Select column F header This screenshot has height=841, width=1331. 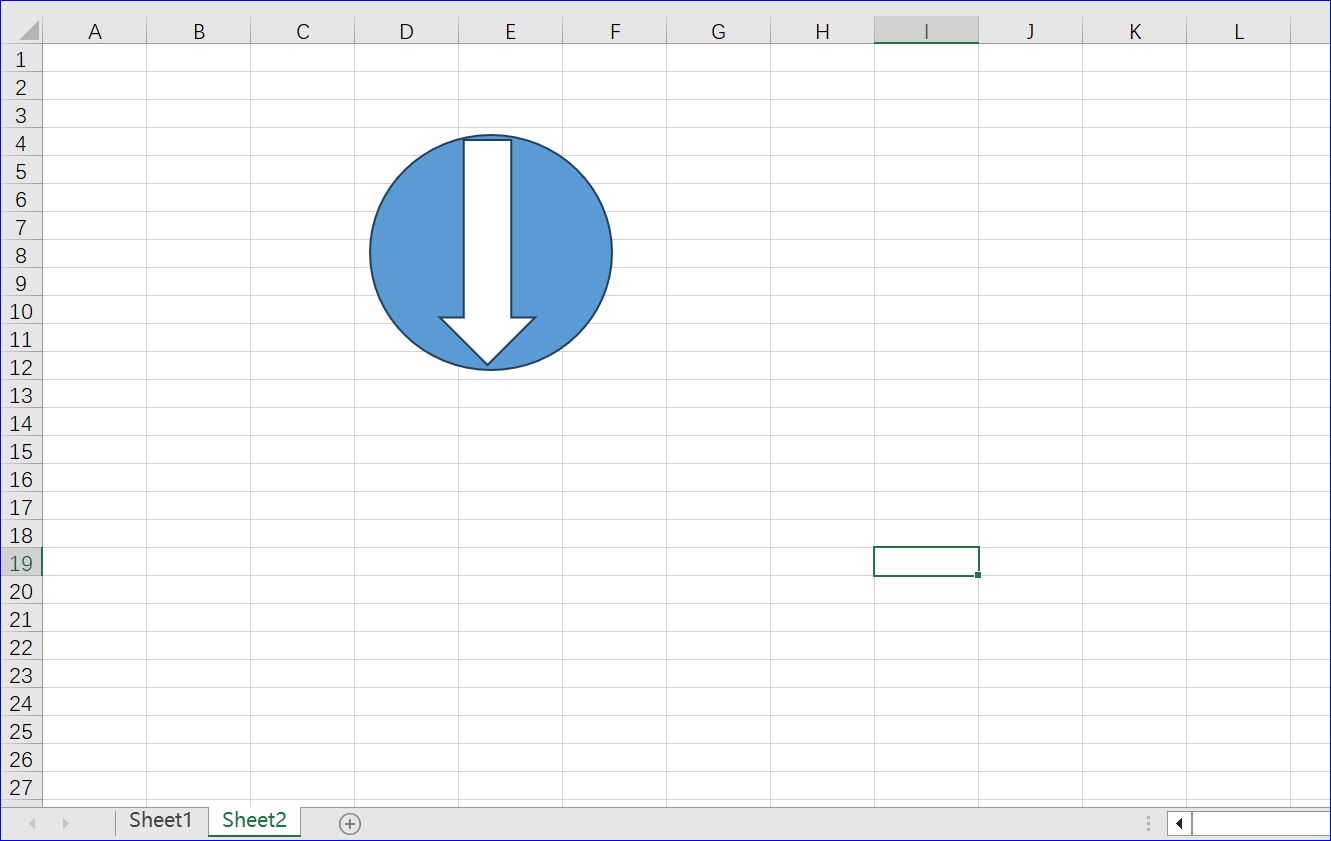(615, 31)
